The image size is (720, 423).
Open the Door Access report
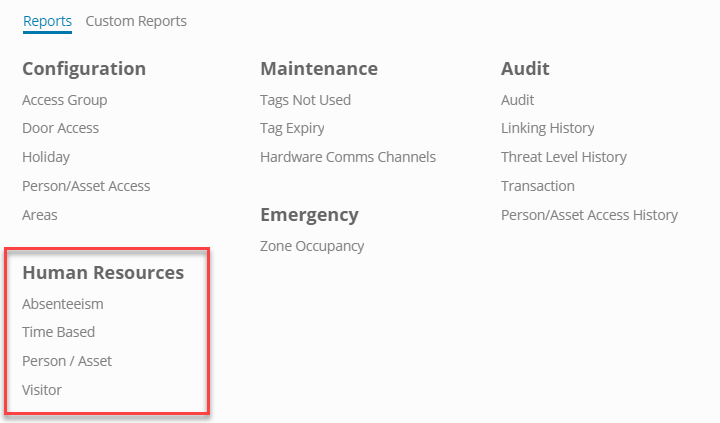(60, 128)
